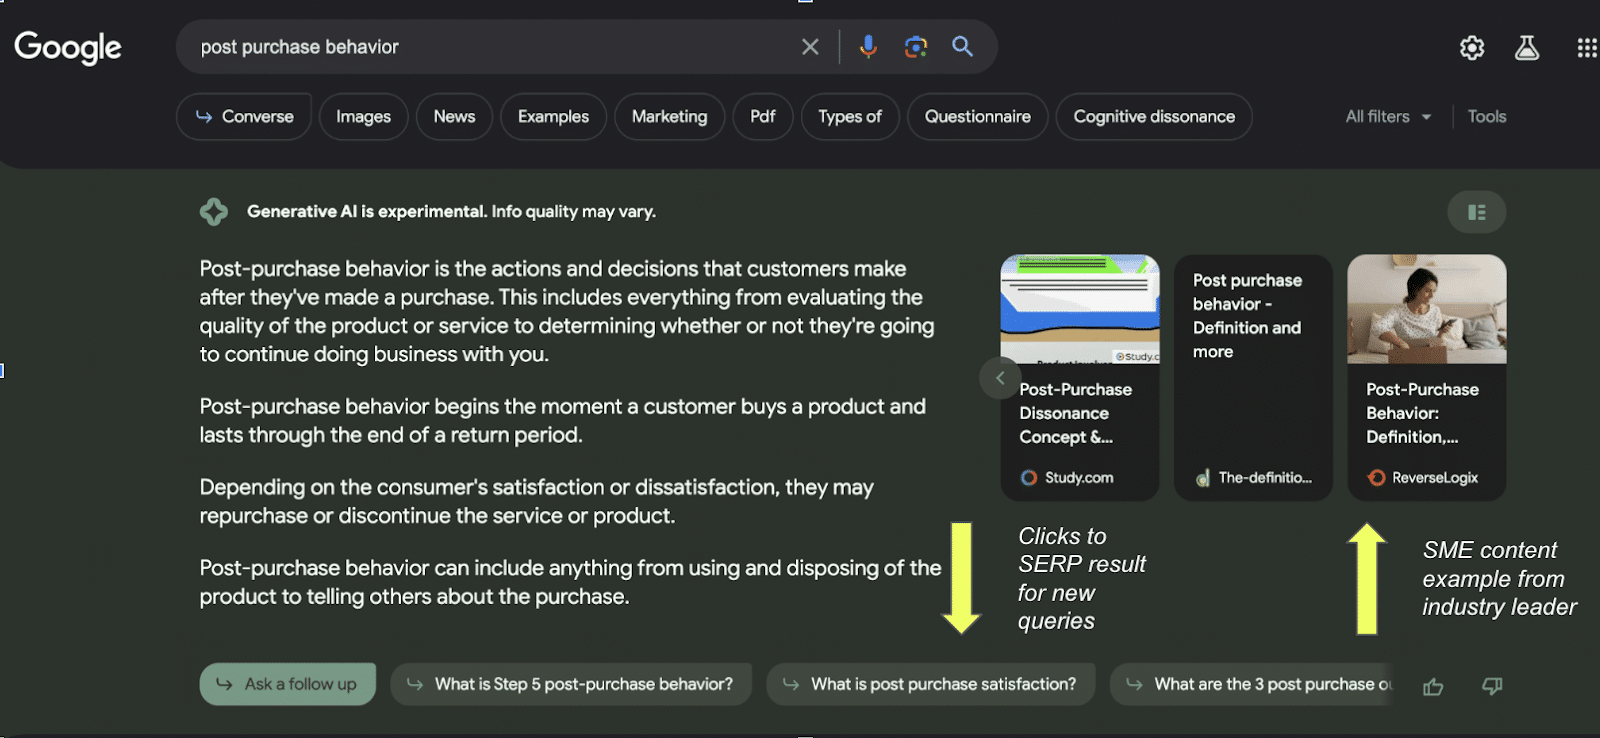Viewport: 1600px width, 738px height.
Task: Give thumbs up to AI answer
Action: 1433,686
